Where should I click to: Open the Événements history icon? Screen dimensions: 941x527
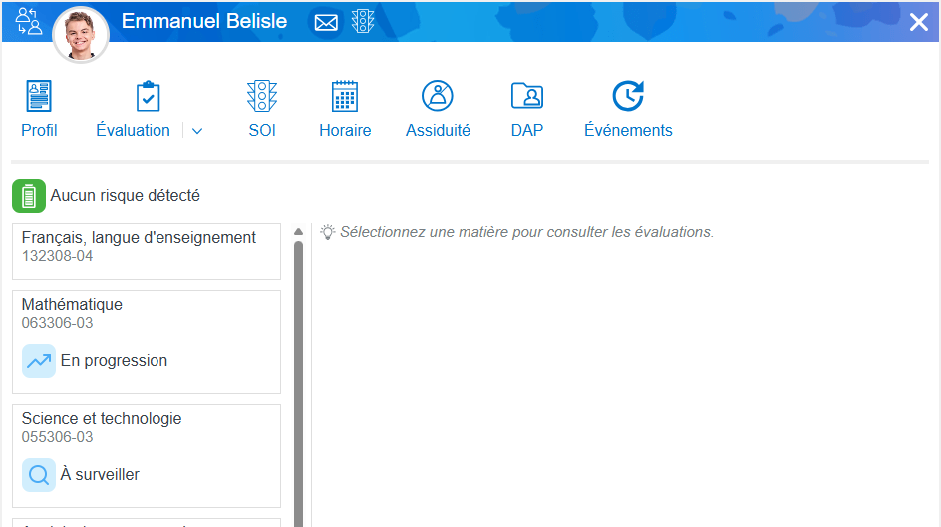click(x=628, y=97)
